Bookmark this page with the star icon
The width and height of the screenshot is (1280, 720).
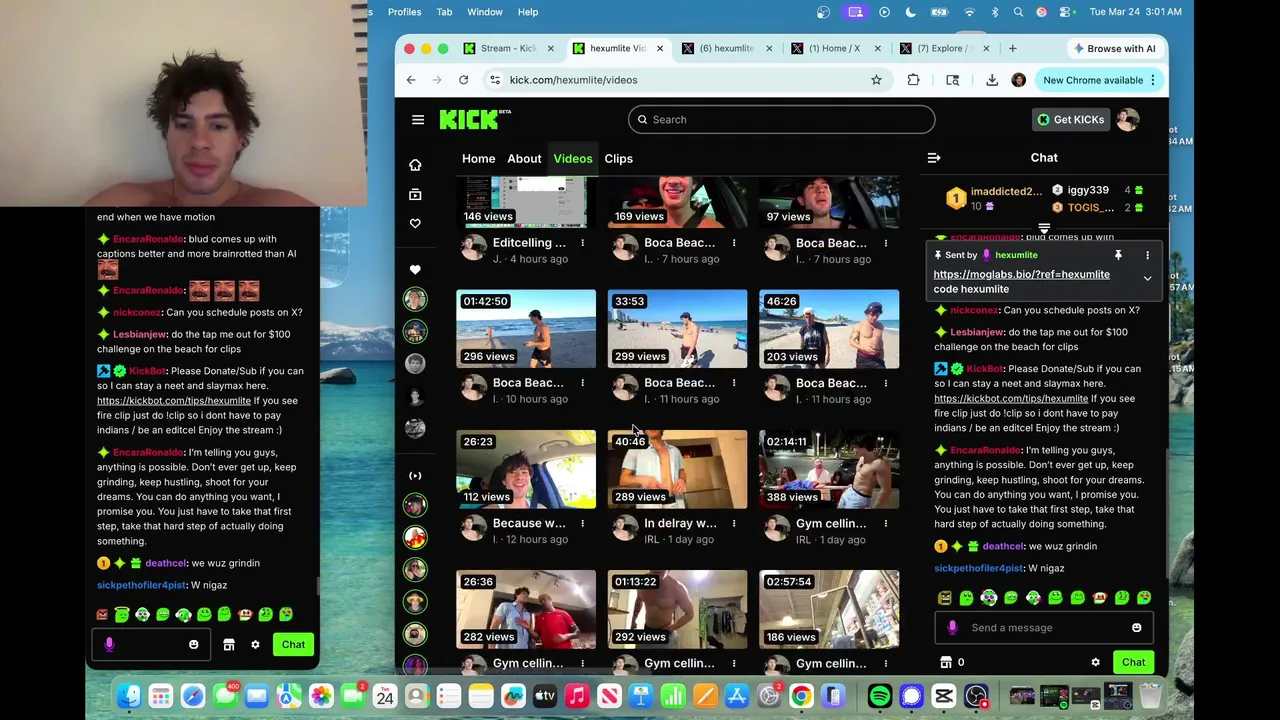[x=876, y=80]
